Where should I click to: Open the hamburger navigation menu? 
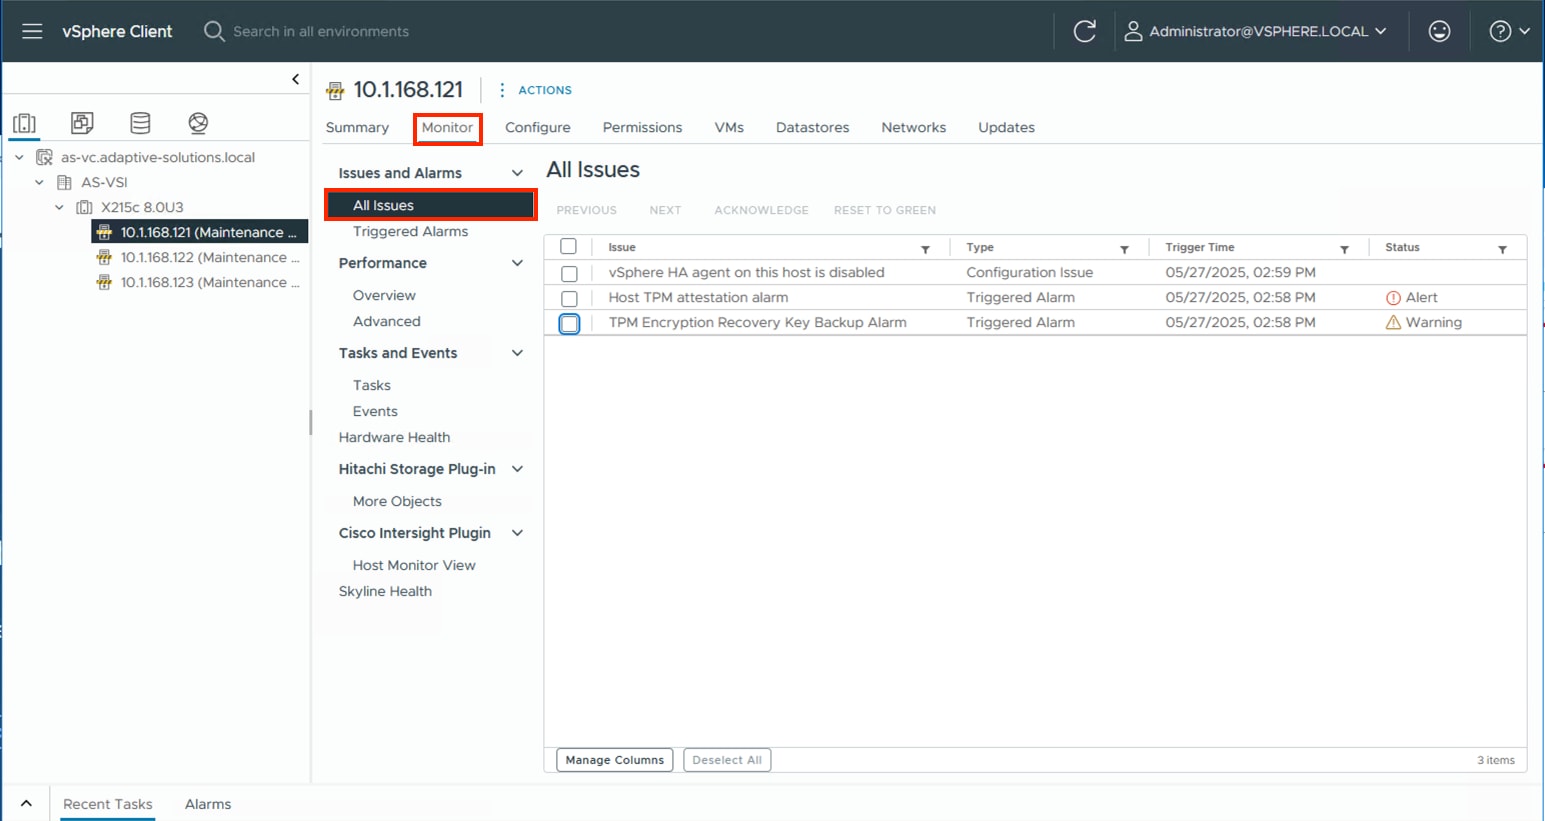(x=32, y=31)
